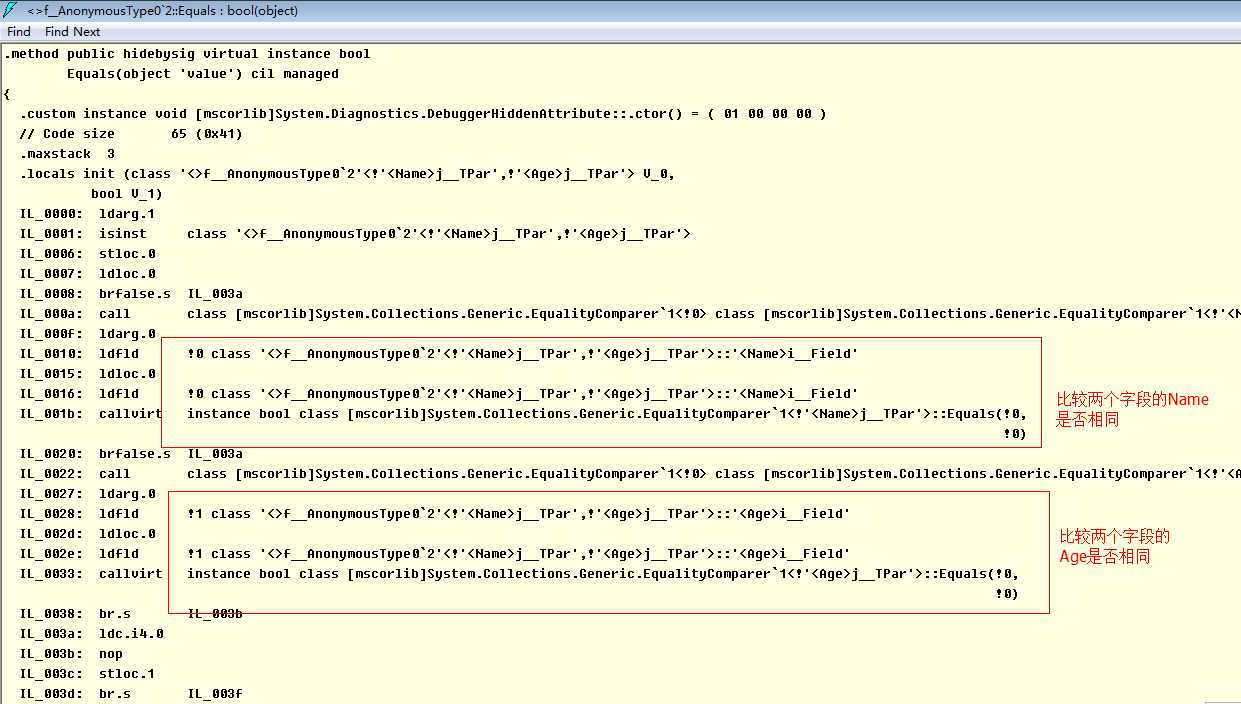Select Find Next in the menu bar
This screenshot has height=704, width=1241.
pos(73,32)
